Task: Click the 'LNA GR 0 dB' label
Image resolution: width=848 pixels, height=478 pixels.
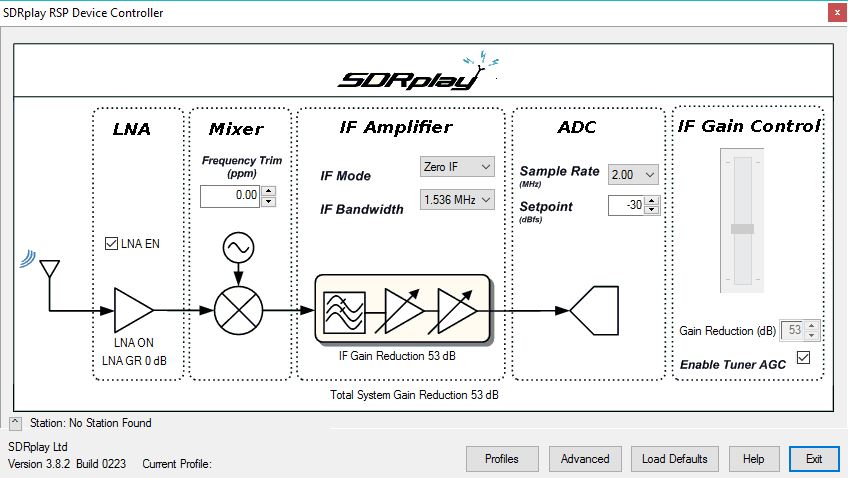Action: 134,361
